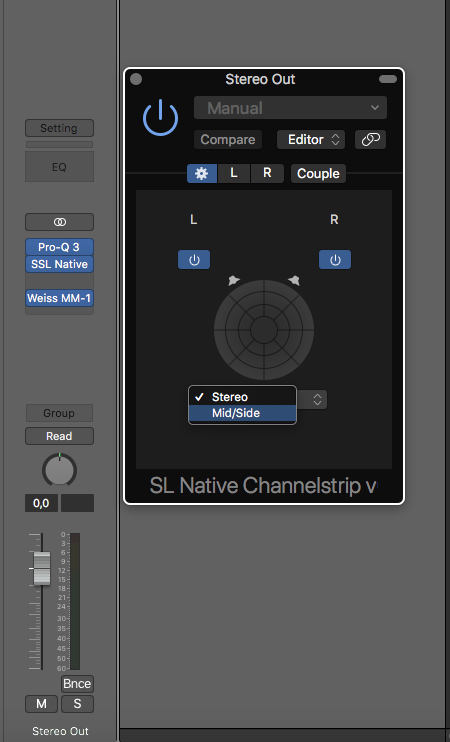Solo the Stereo Out channel
The height and width of the screenshot is (742, 450).
tap(77, 704)
